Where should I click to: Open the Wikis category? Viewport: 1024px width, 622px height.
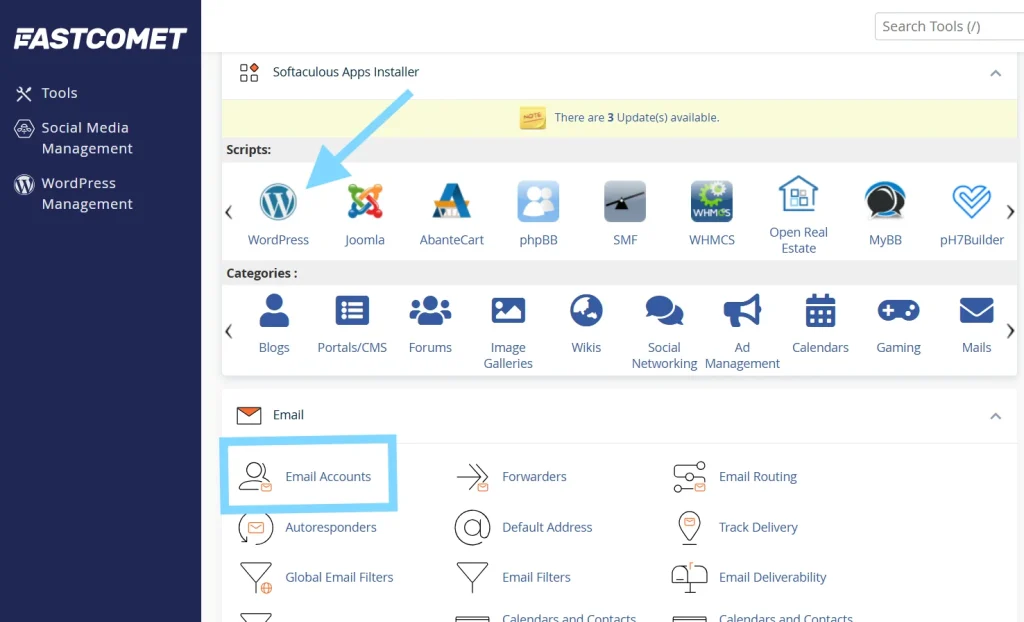coord(586,310)
